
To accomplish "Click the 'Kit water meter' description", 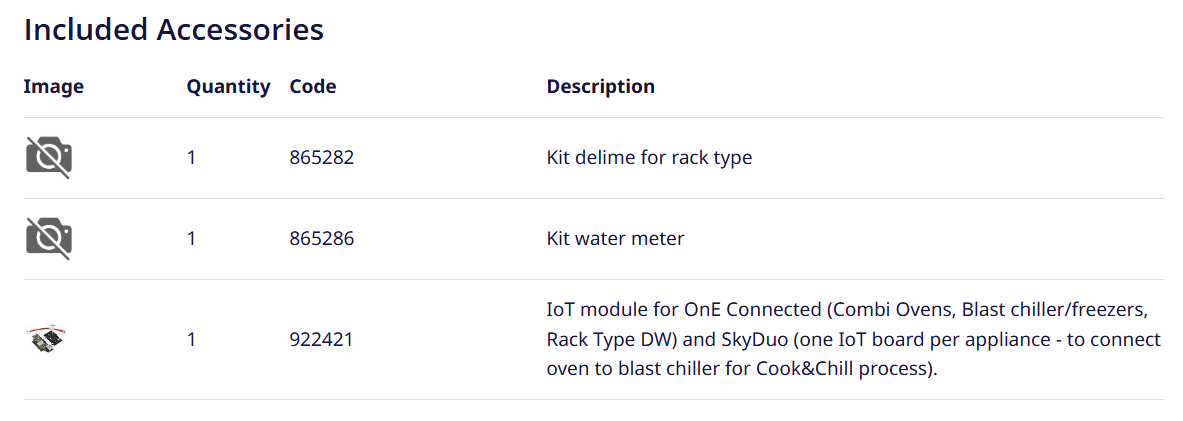I will pyautogui.click(x=615, y=239).
